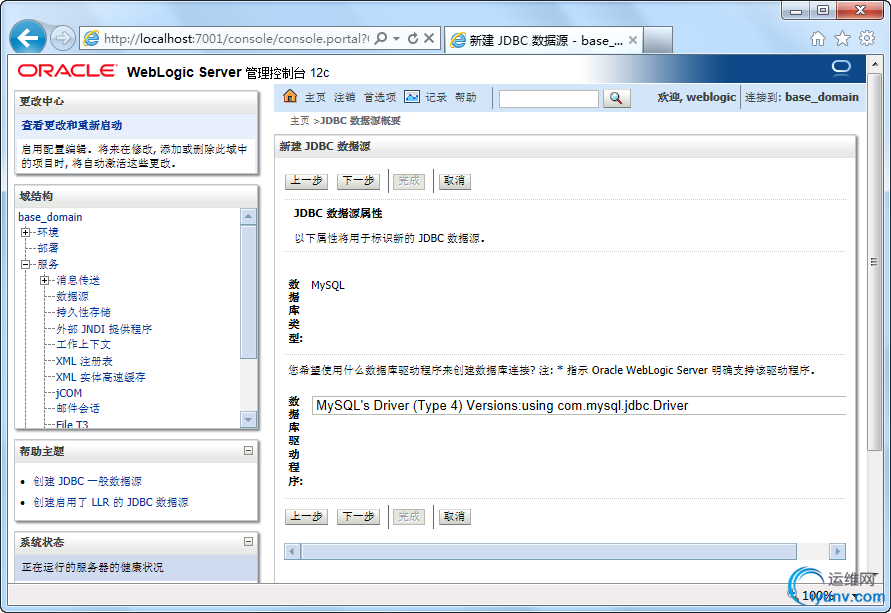Collapse the 服务 tree node
The image size is (891, 613).
click(x=25, y=264)
